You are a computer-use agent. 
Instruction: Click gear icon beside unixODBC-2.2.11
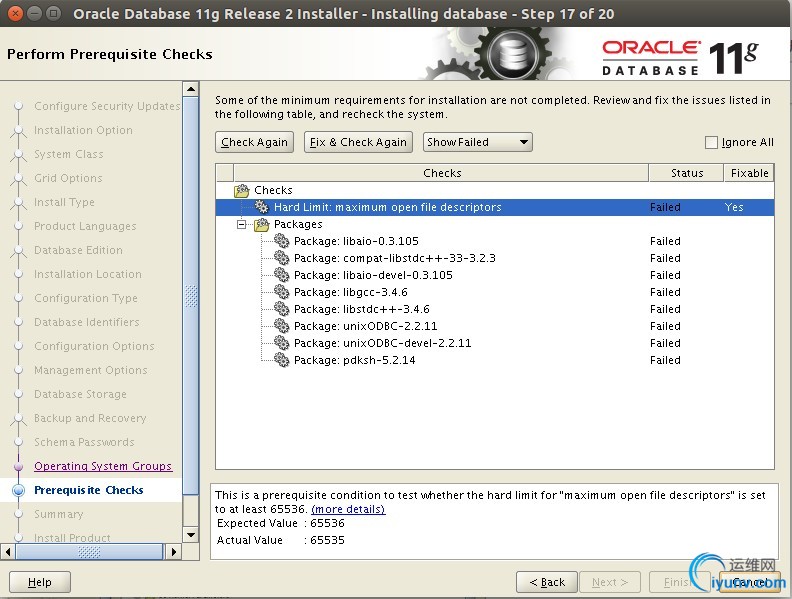[281, 326]
